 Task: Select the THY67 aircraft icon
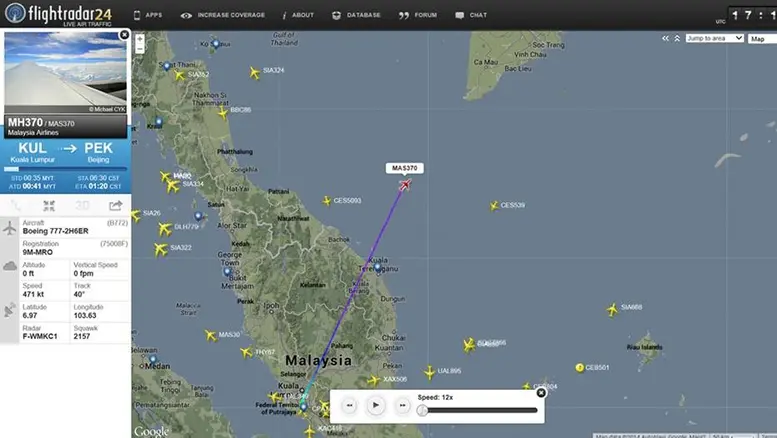click(246, 352)
